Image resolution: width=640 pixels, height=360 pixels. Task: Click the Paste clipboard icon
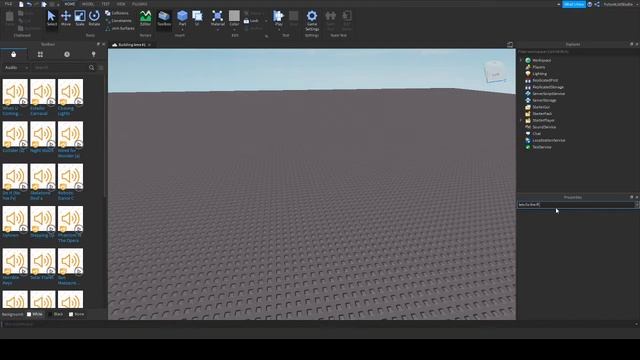(x=10, y=18)
